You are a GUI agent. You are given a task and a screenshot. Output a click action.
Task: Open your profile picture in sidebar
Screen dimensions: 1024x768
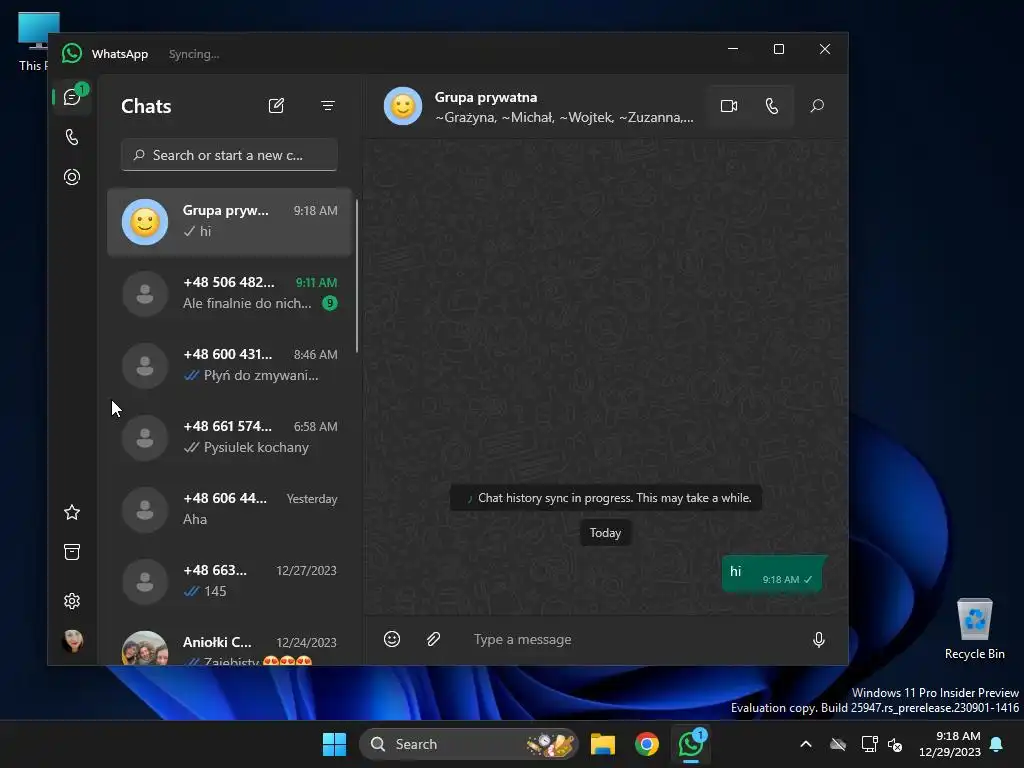[72, 641]
